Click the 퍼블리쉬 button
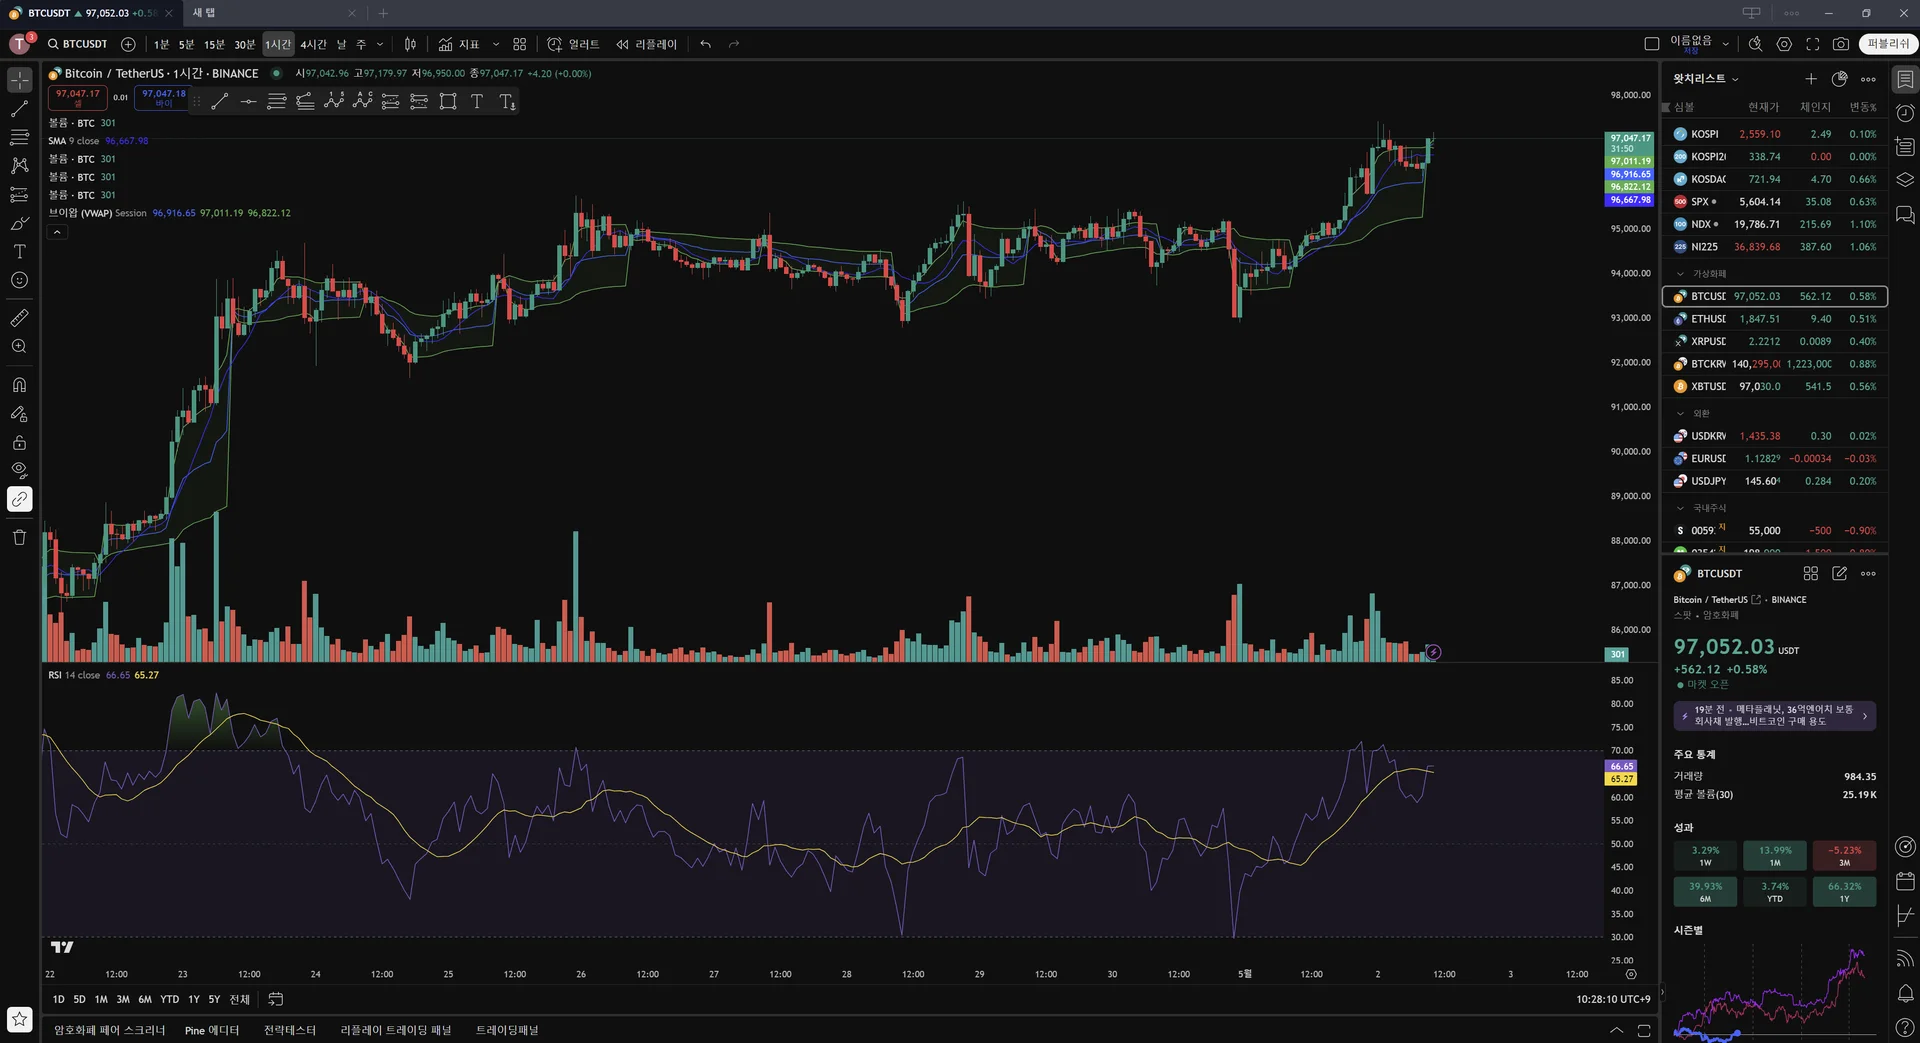 (x=1888, y=44)
